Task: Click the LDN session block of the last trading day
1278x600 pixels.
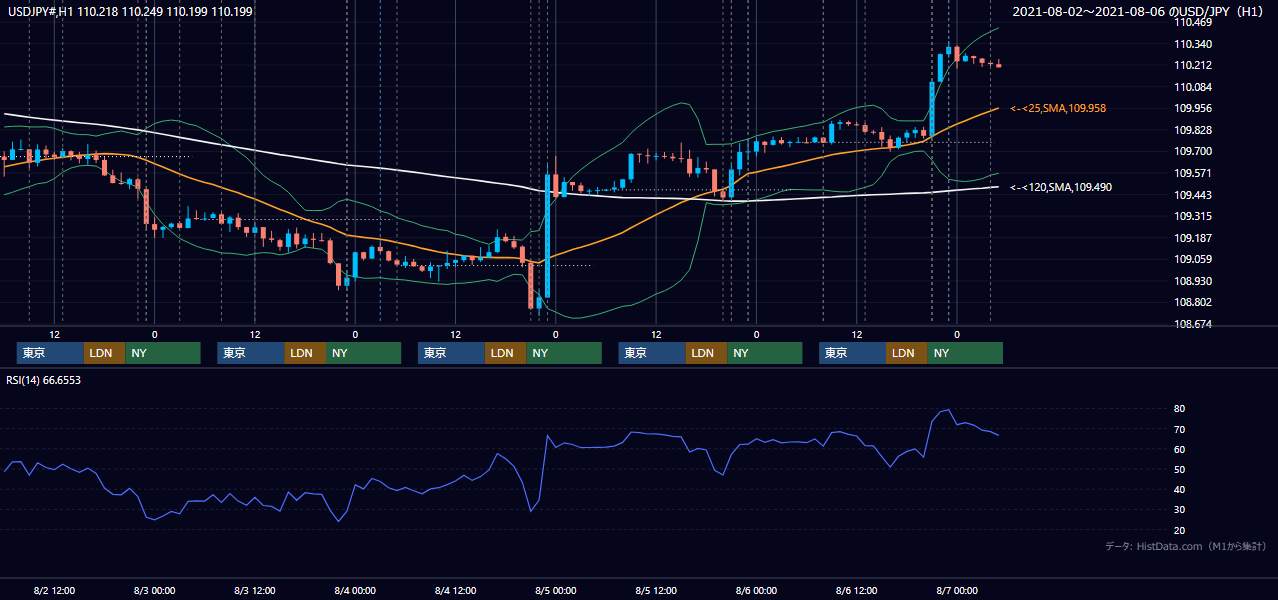Action: (x=906, y=353)
